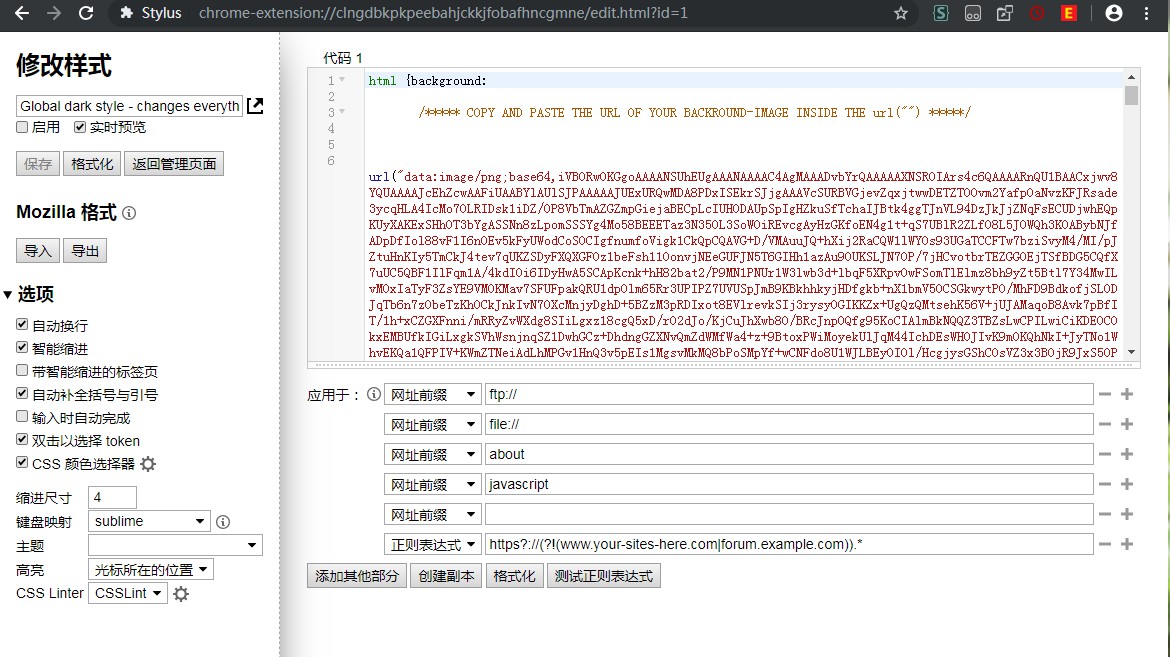This screenshot has width=1170, height=657.
Task: Click the style name input field
Action: coord(129,106)
